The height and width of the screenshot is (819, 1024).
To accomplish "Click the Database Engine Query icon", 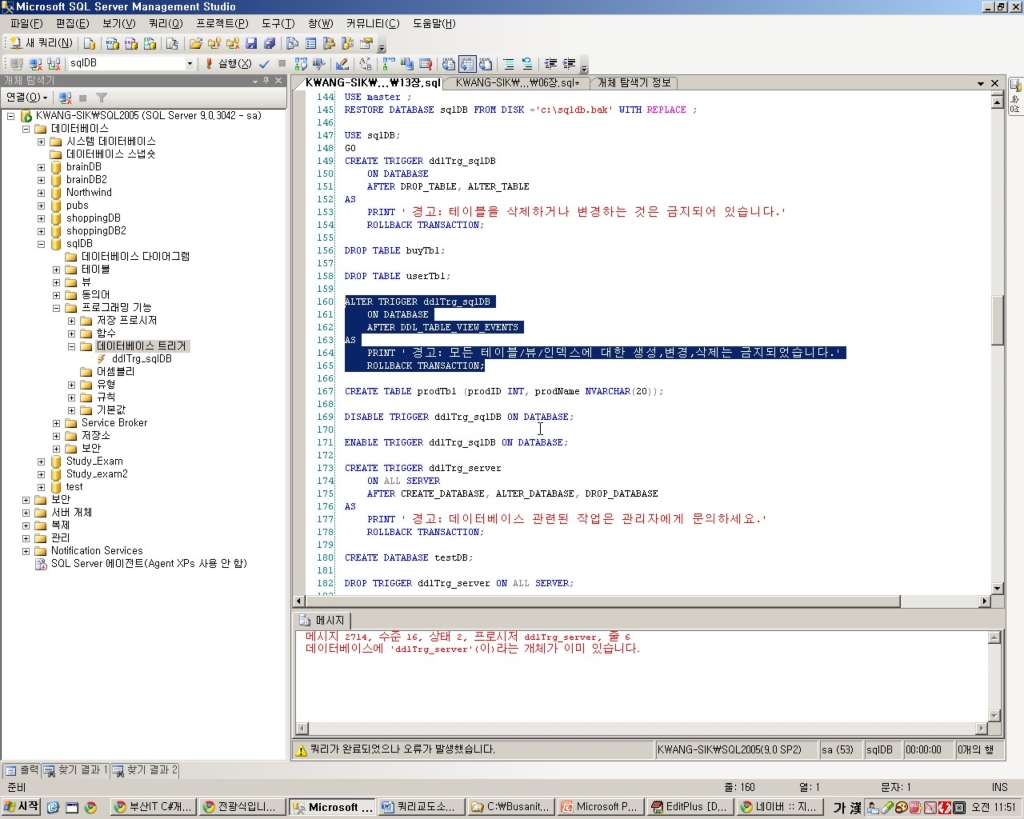I will tap(89, 44).
